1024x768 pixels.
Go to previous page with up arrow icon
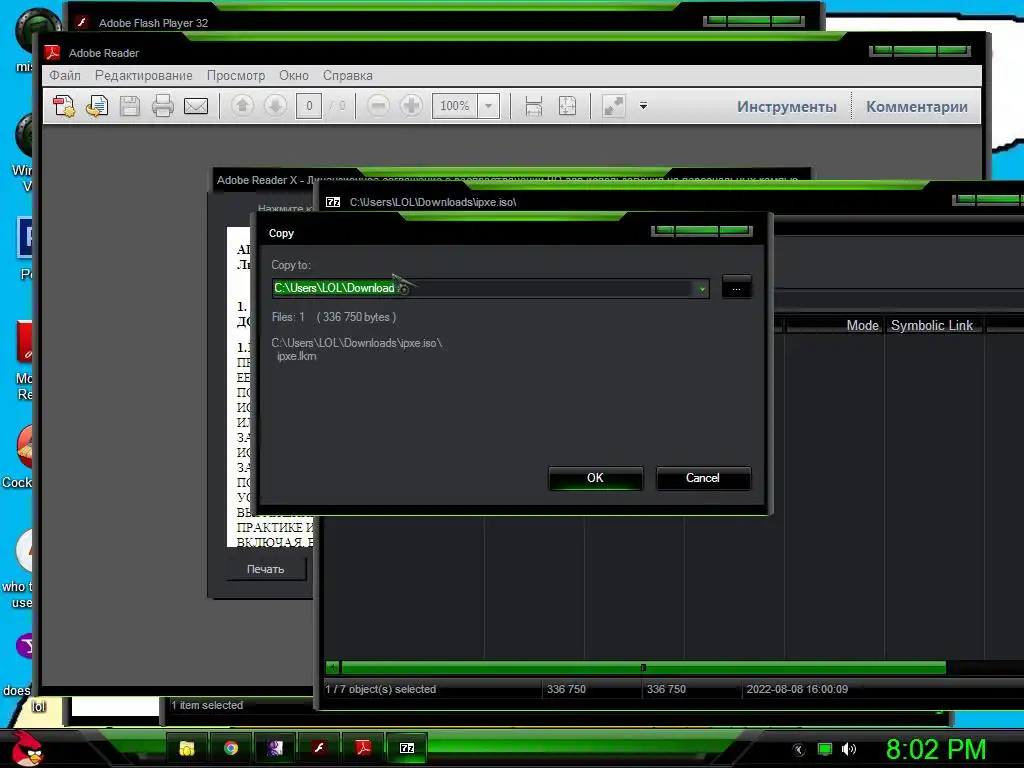click(242, 105)
